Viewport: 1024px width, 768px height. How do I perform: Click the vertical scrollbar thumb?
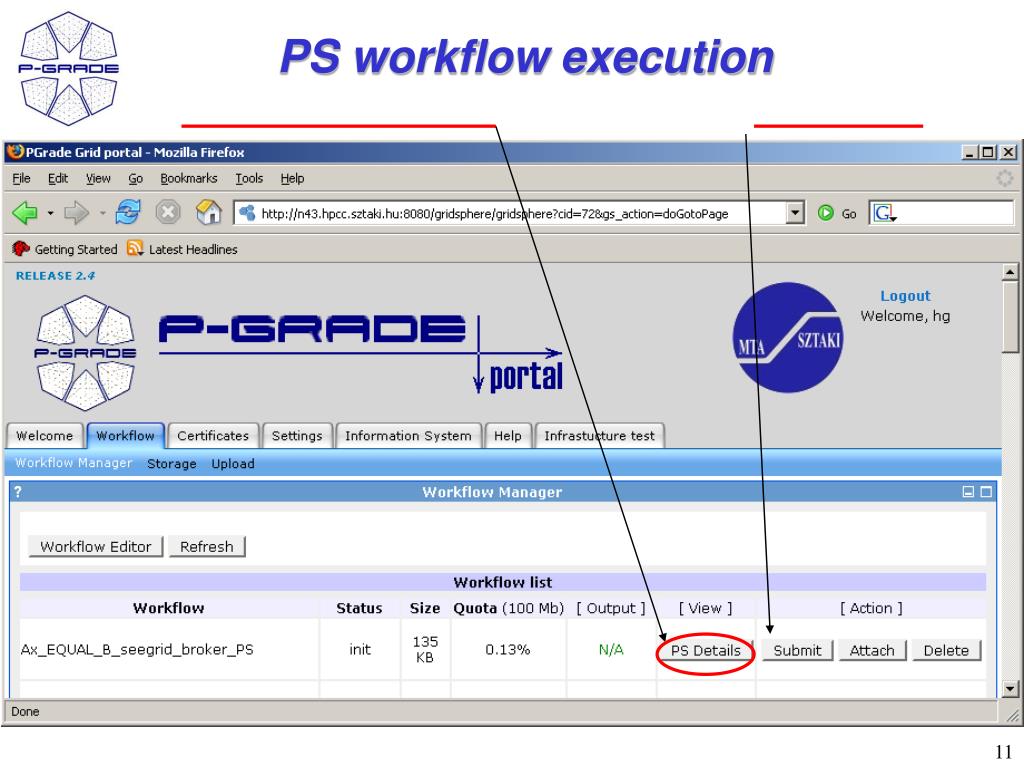pyautogui.click(x=1010, y=317)
